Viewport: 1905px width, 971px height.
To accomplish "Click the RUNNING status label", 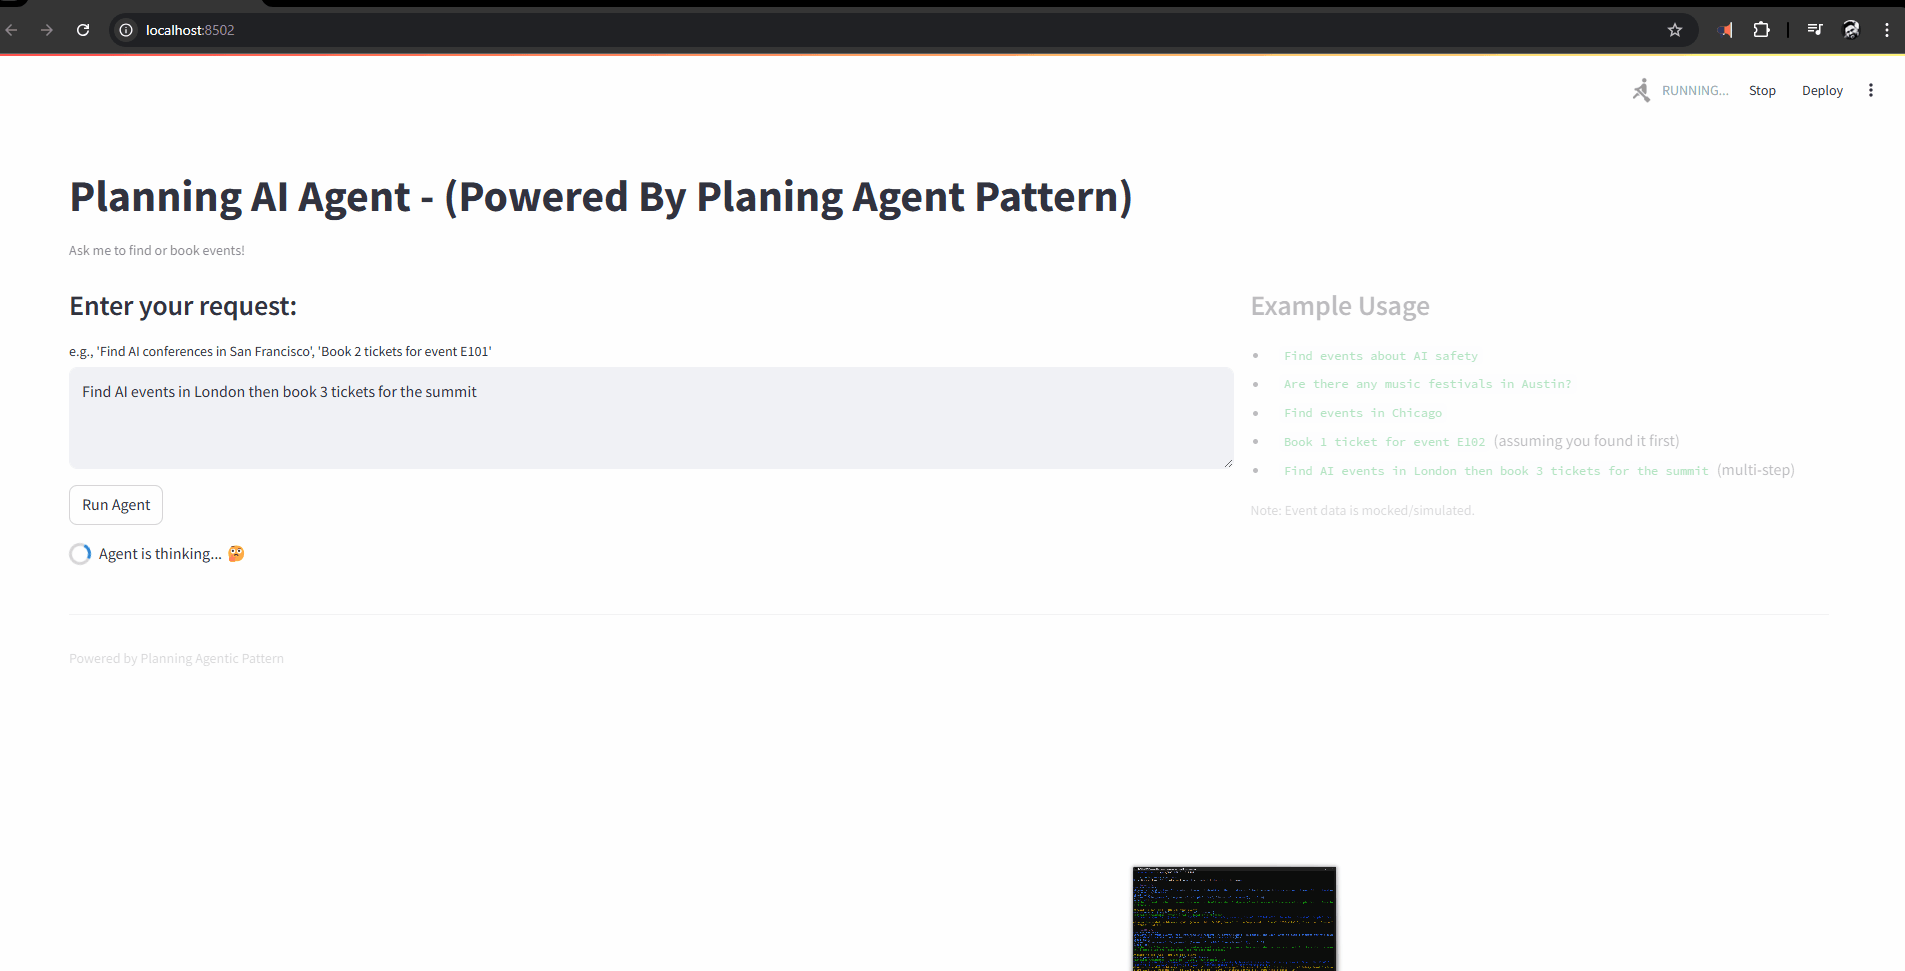I will point(1695,90).
